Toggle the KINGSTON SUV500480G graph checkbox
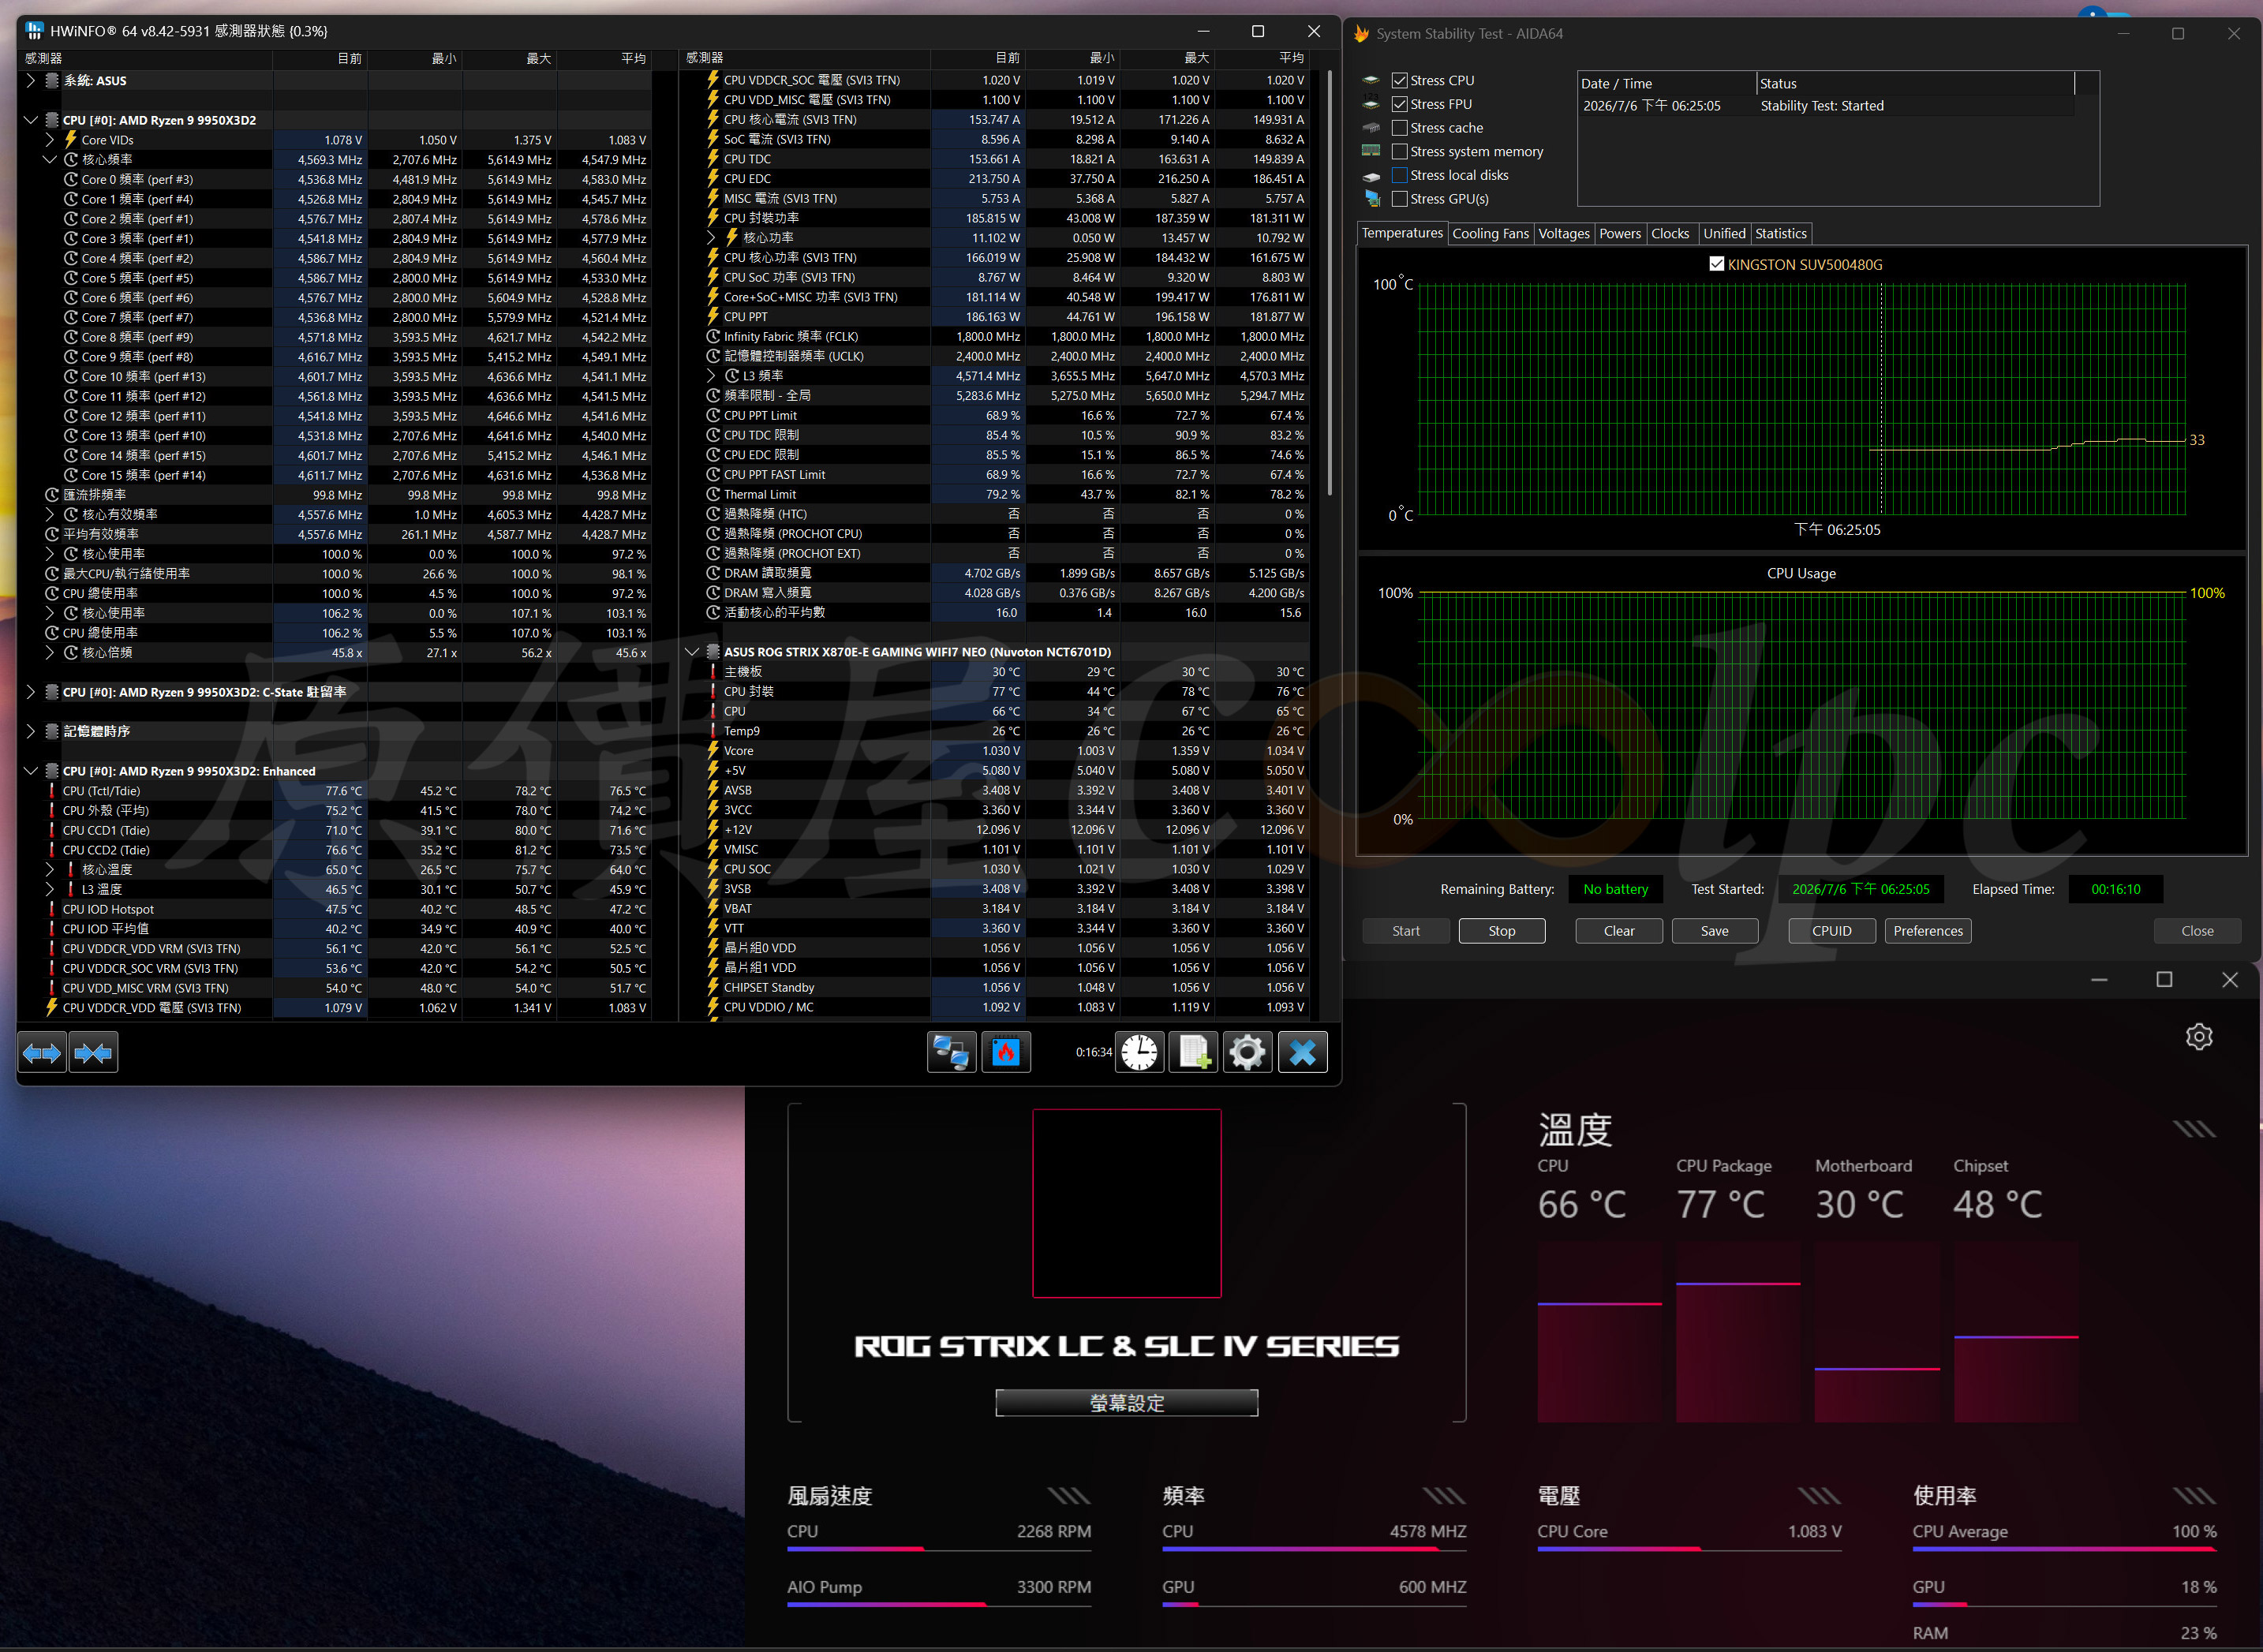This screenshot has height=1652, width=2263. 1716,264
